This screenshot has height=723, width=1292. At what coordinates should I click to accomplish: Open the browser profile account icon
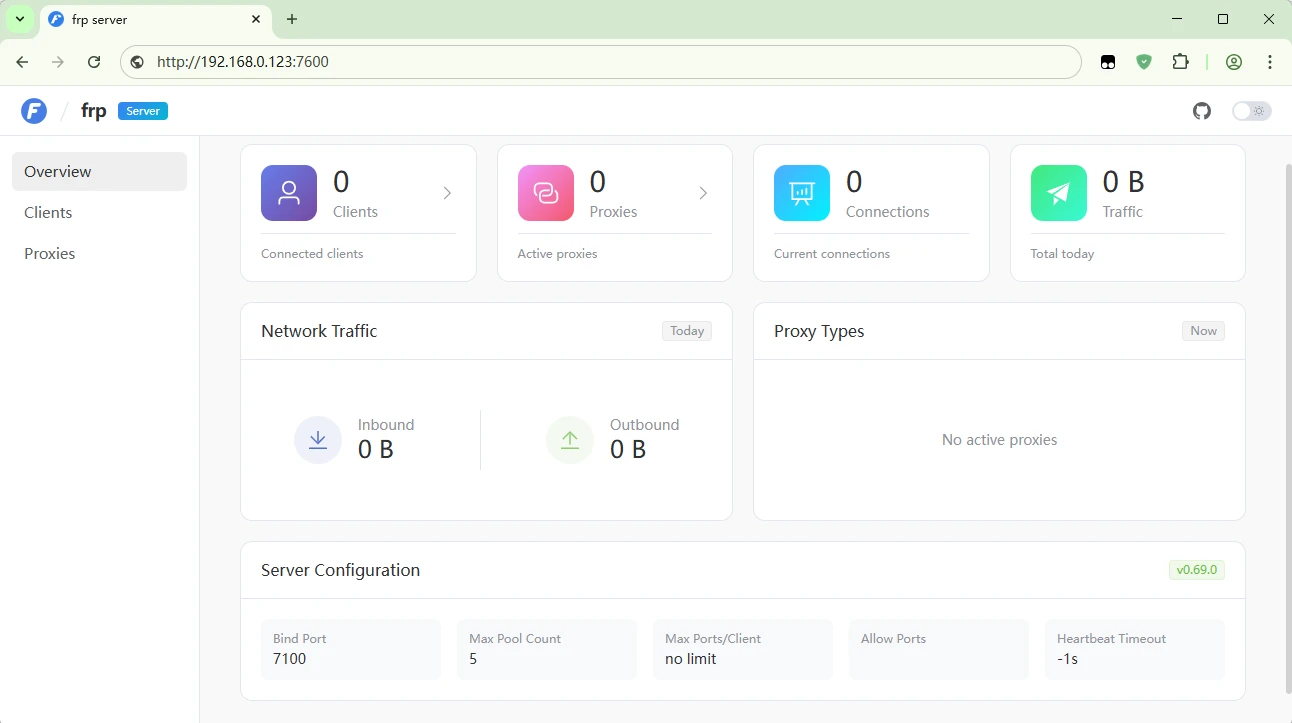[x=1234, y=62]
